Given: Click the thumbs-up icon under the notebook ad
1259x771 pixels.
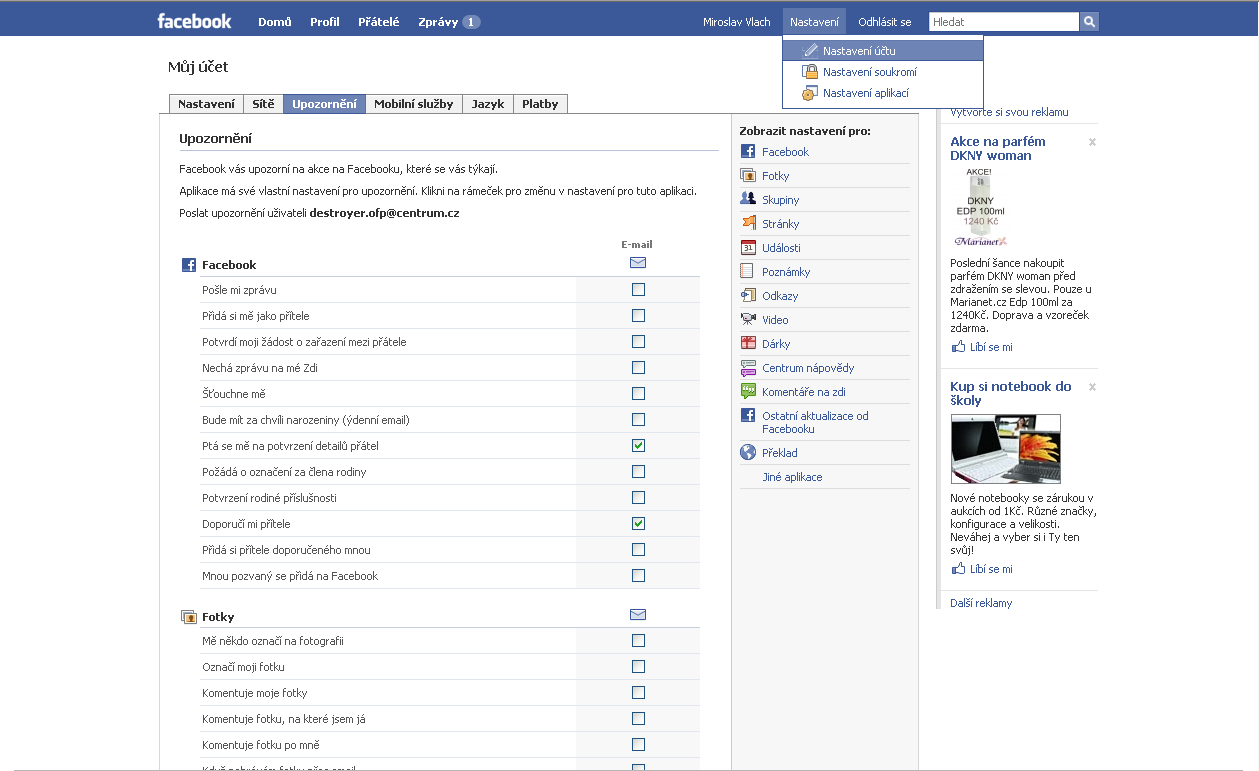Looking at the screenshot, I should coord(959,569).
